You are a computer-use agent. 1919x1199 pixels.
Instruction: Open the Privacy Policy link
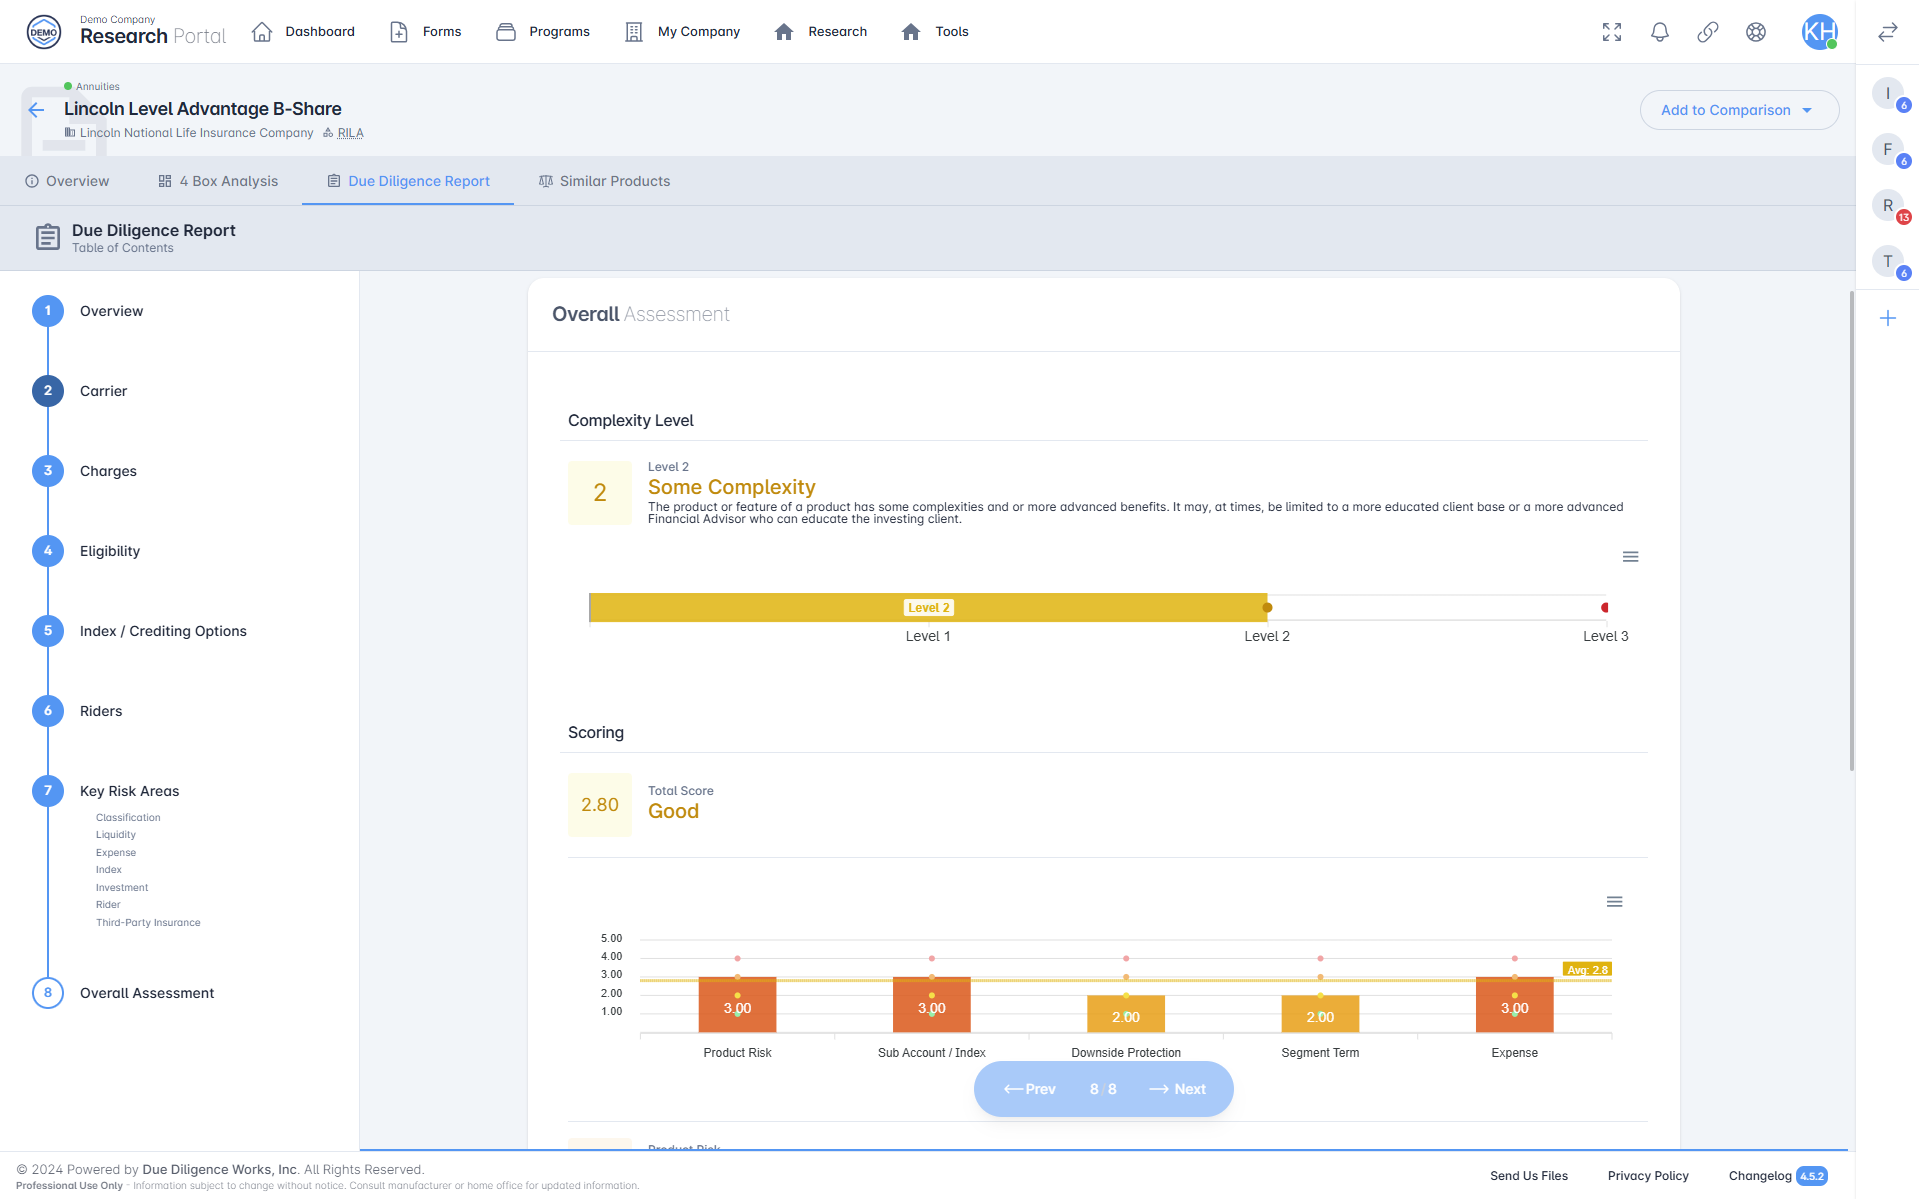(x=1648, y=1176)
